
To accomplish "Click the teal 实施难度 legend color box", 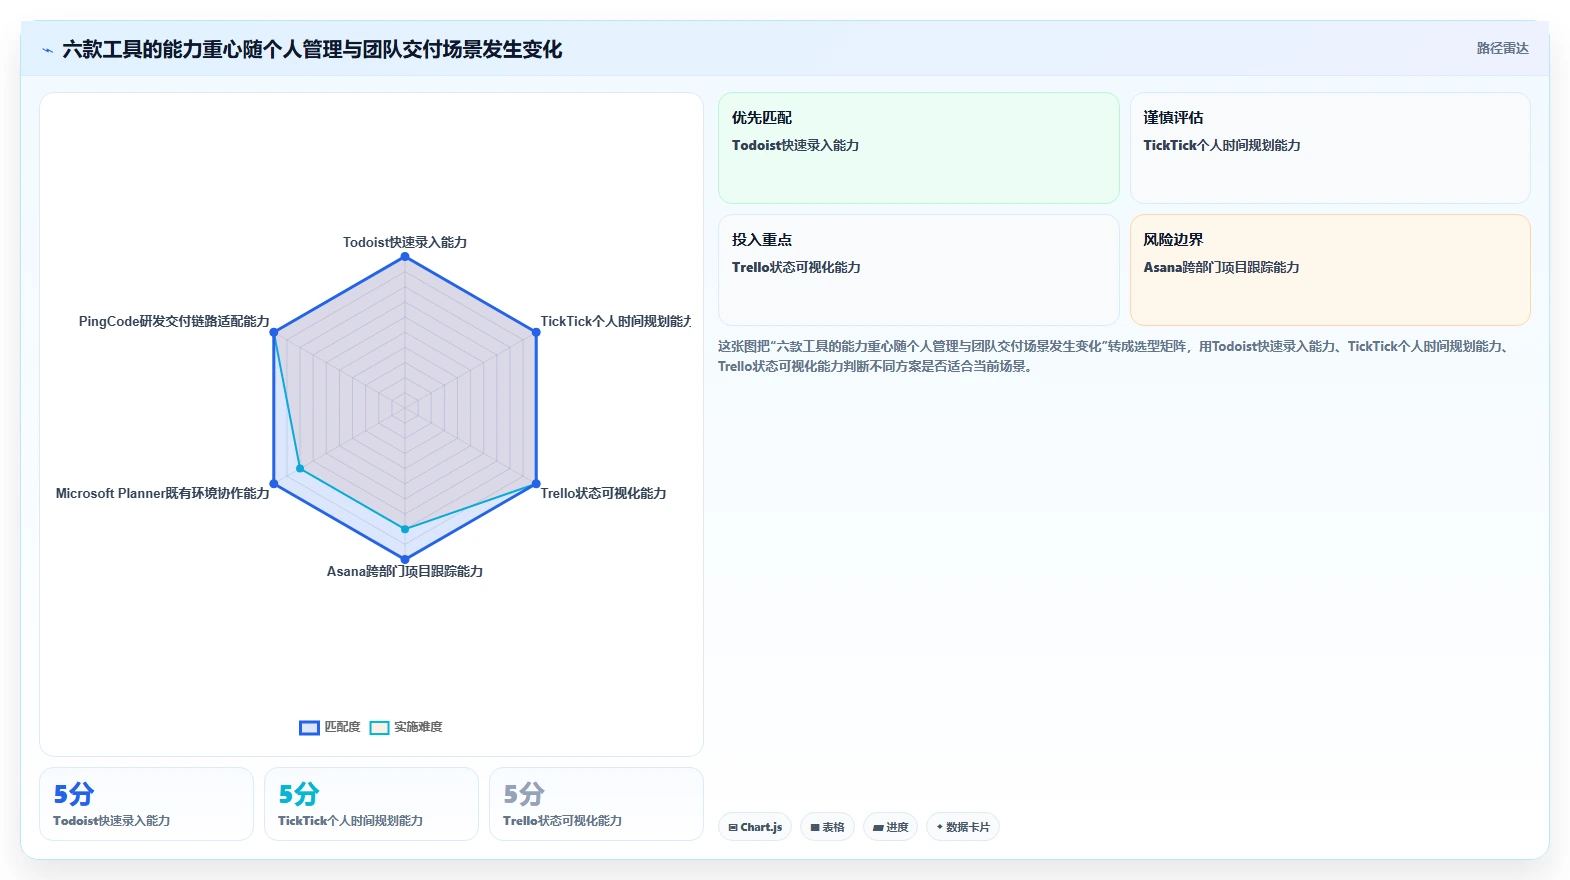I will coord(379,728).
